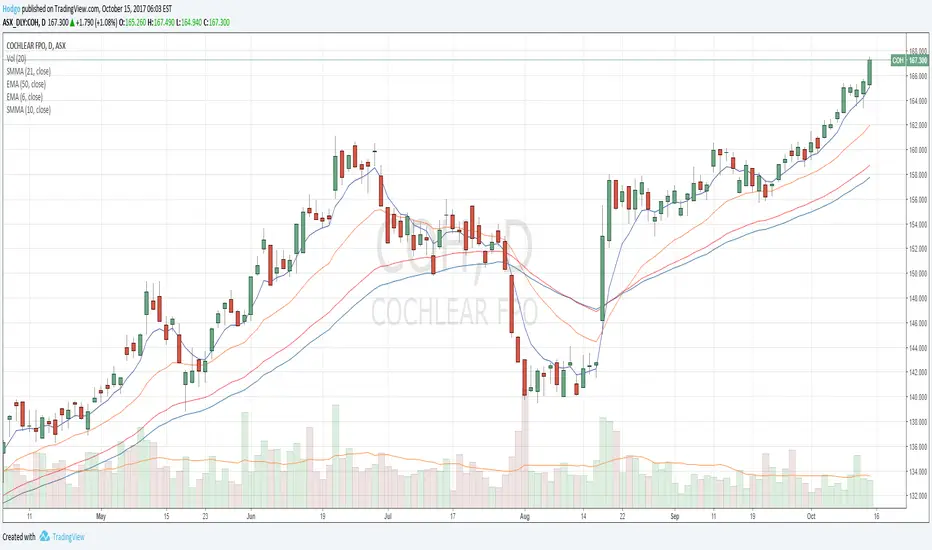Click the Jun label on date axis
This screenshot has height=550, width=932.
click(251, 516)
